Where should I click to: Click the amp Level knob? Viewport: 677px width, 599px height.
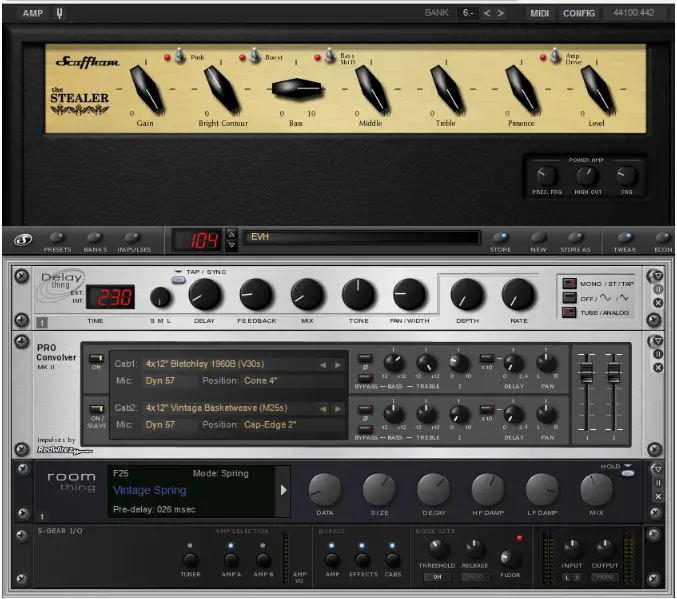tap(598, 89)
